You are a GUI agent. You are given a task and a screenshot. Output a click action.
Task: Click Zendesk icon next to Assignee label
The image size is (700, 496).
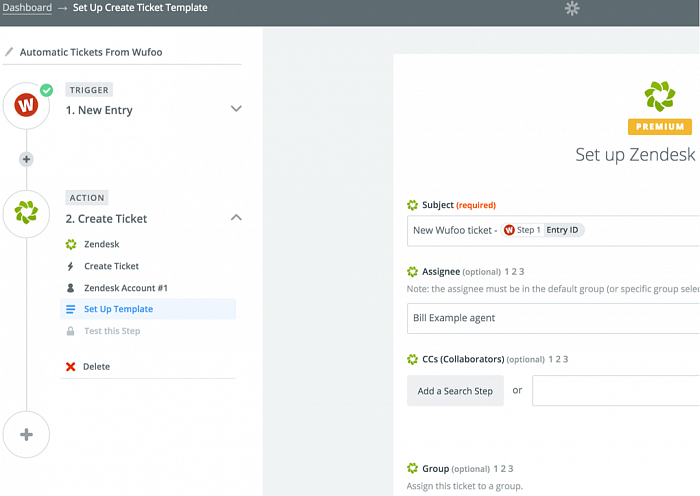pyautogui.click(x=412, y=271)
